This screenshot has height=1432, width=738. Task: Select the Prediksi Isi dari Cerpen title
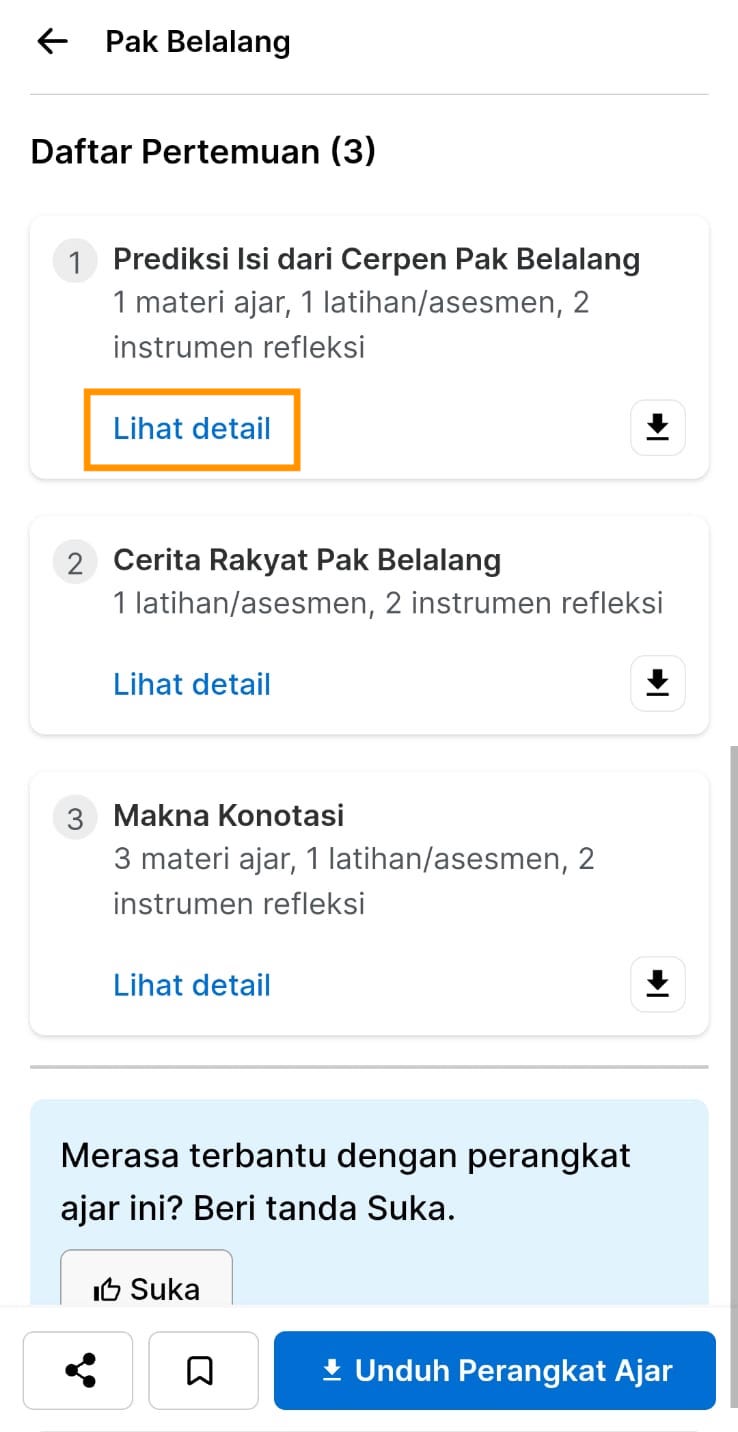coord(376,259)
